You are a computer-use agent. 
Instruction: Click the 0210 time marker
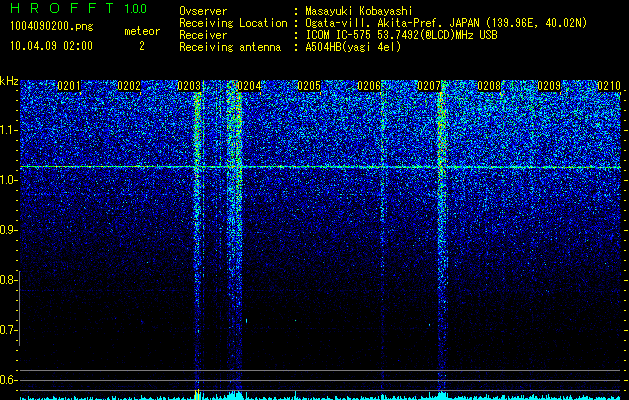[x=609, y=86]
